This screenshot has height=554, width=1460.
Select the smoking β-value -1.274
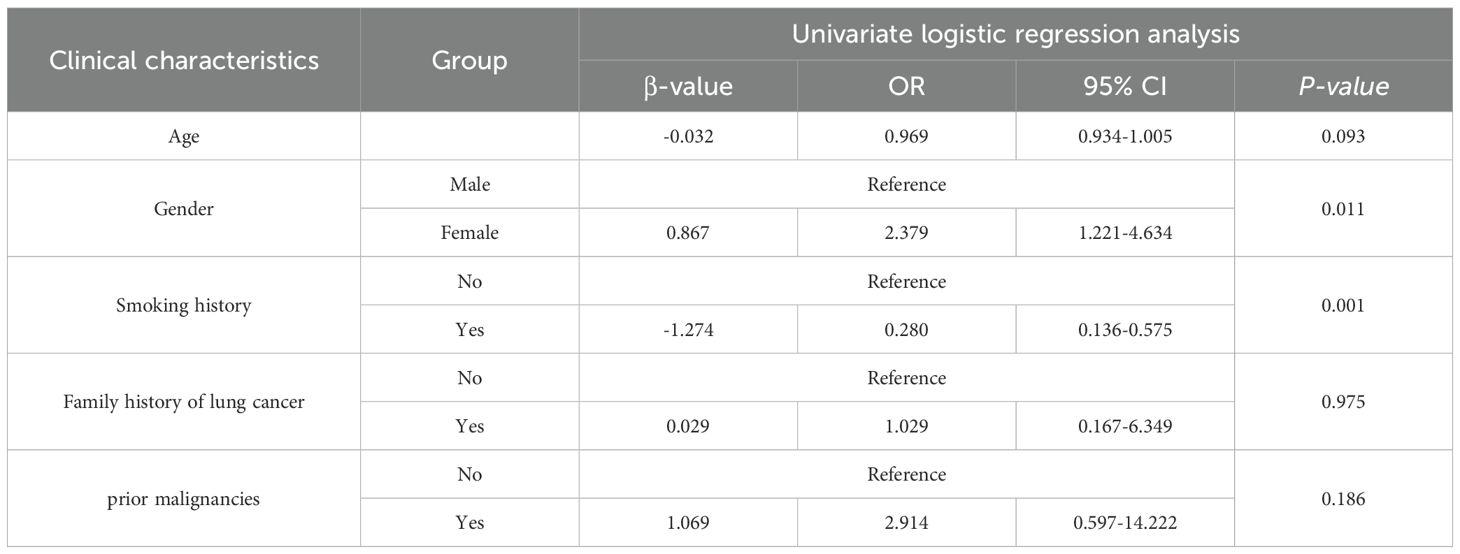point(688,330)
